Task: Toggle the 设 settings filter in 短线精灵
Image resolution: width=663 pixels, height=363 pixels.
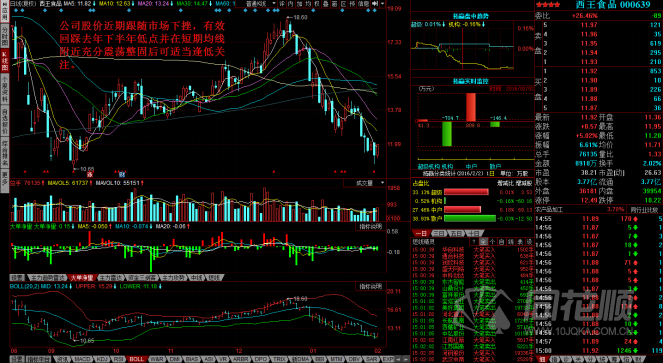Action: (529, 242)
